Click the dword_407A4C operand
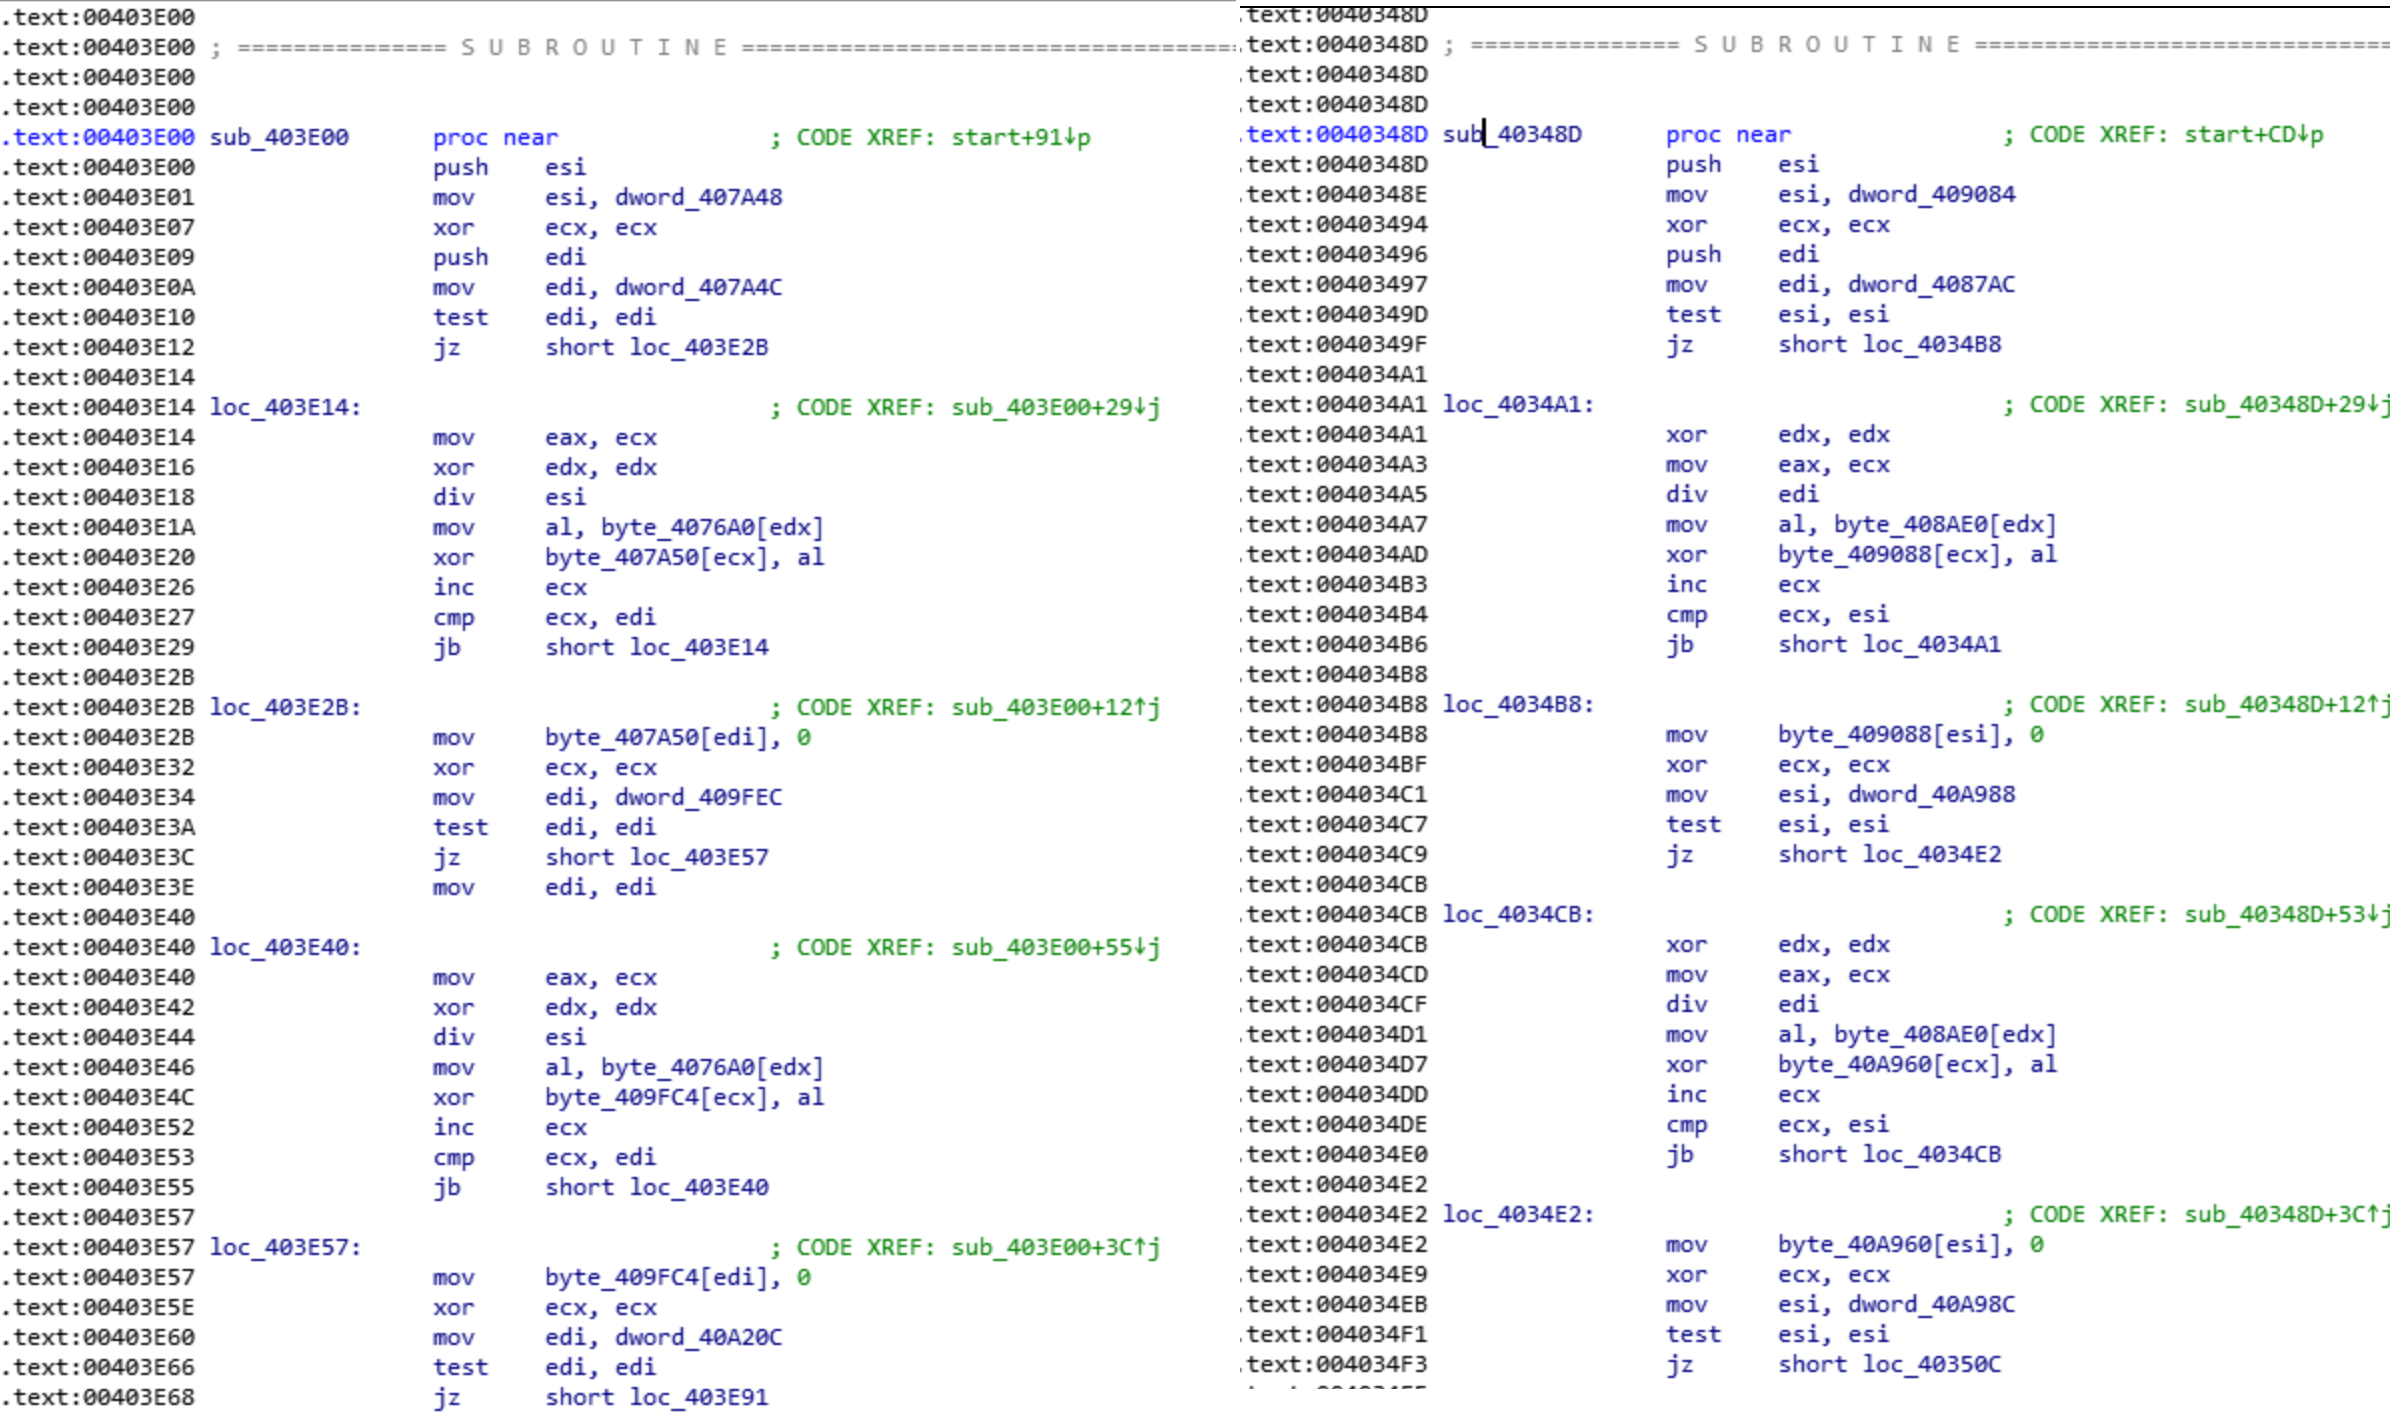Image resolution: width=2390 pixels, height=1413 pixels. (x=698, y=287)
